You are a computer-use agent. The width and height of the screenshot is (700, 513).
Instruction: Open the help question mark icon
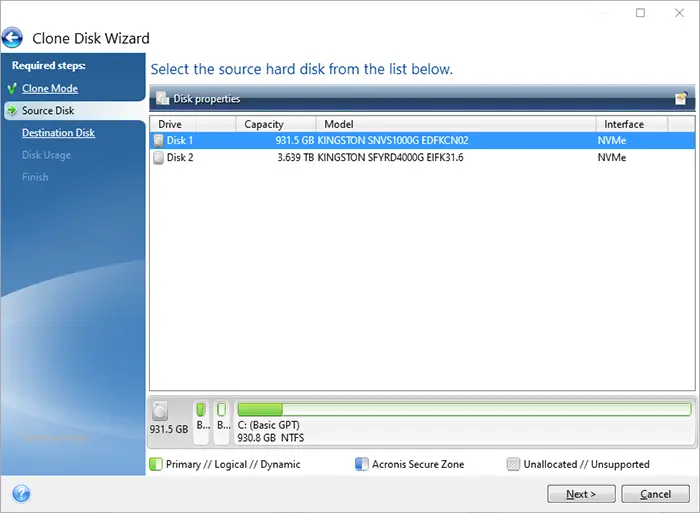pyautogui.click(x=21, y=494)
